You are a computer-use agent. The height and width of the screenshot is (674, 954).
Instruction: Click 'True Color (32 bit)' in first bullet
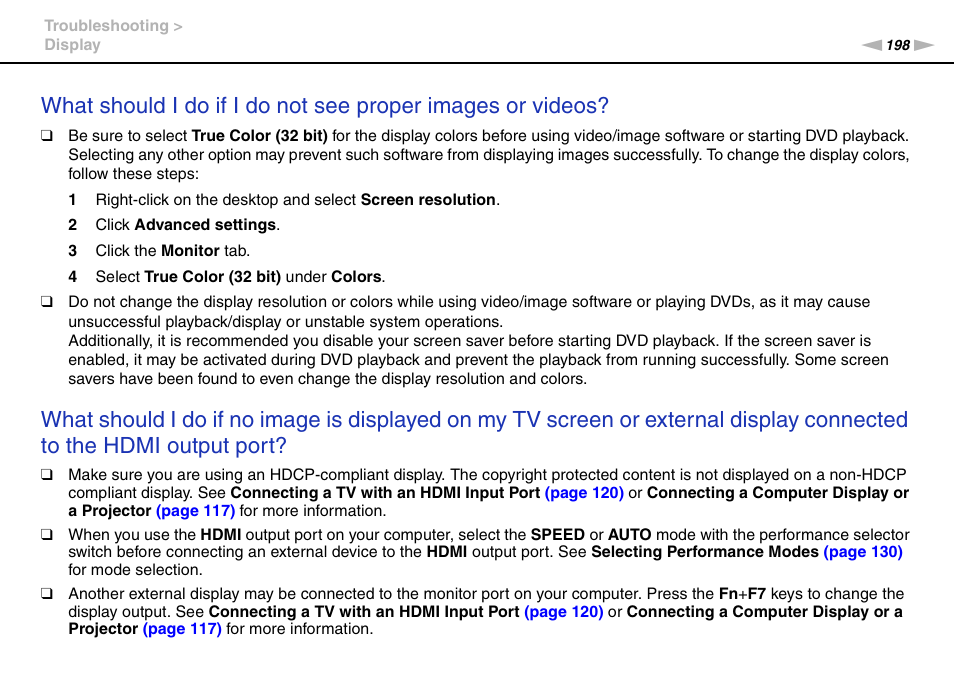point(260,136)
